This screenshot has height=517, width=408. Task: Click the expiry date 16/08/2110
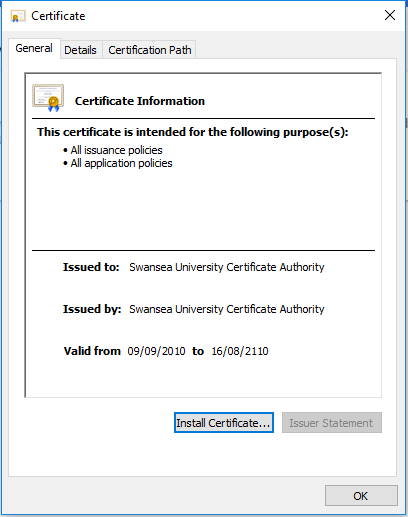(x=240, y=351)
